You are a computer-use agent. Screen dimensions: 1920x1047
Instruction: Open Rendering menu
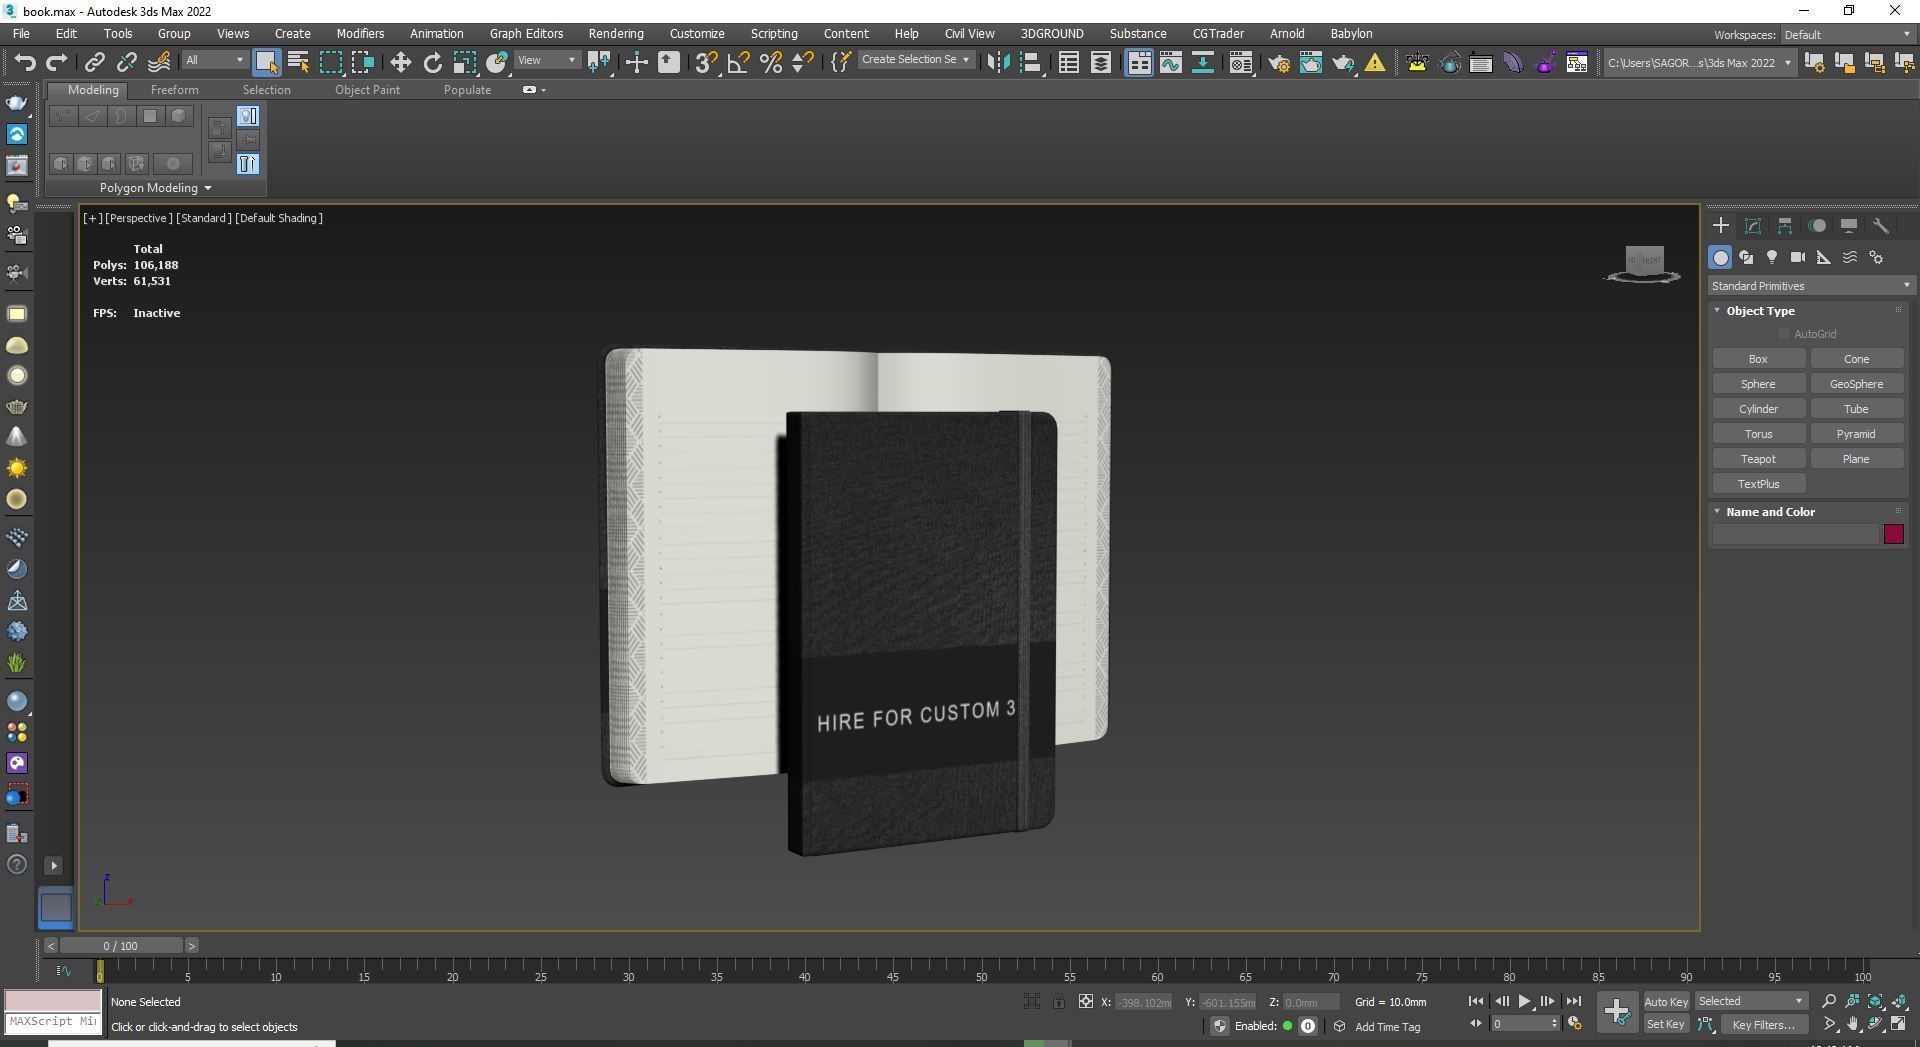tap(615, 34)
